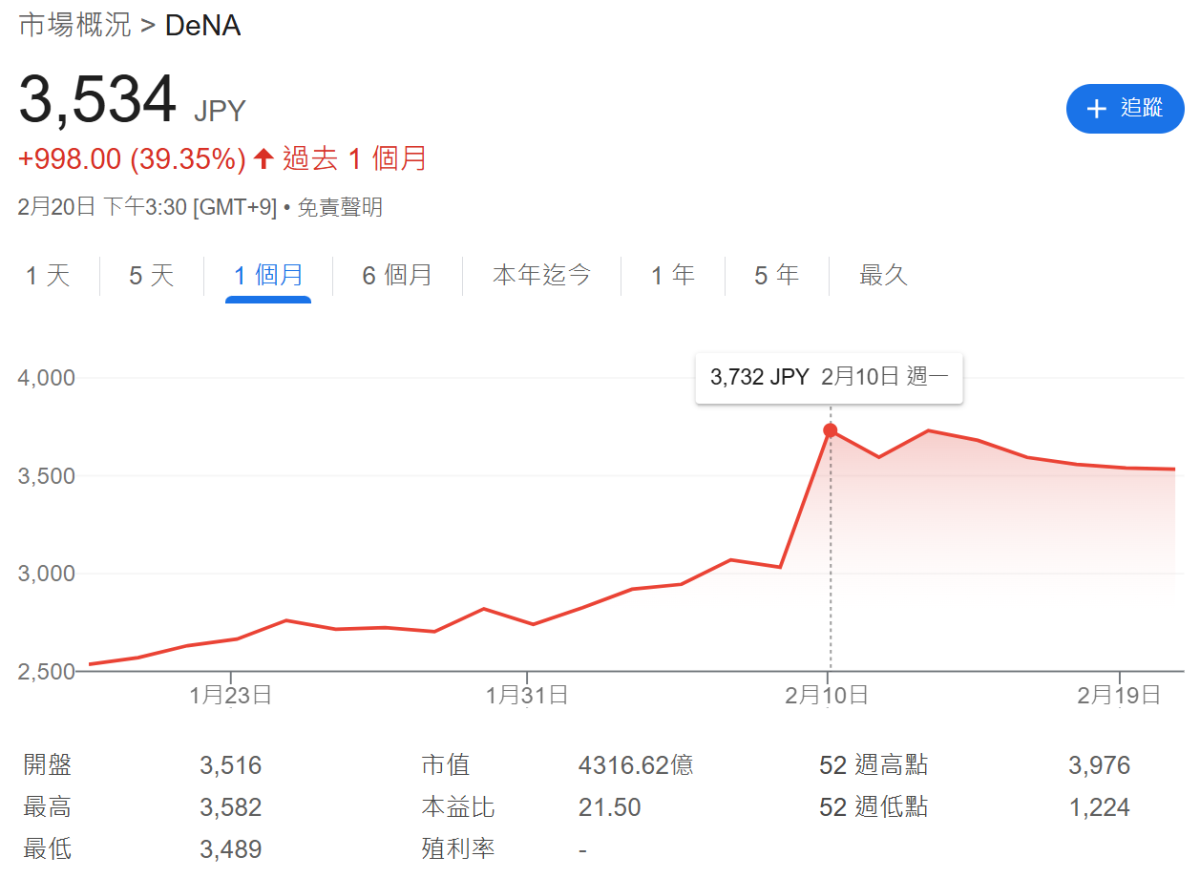Switch to the 5 年 range tab
The height and width of the screenshot is (878, 1200).
777,275
